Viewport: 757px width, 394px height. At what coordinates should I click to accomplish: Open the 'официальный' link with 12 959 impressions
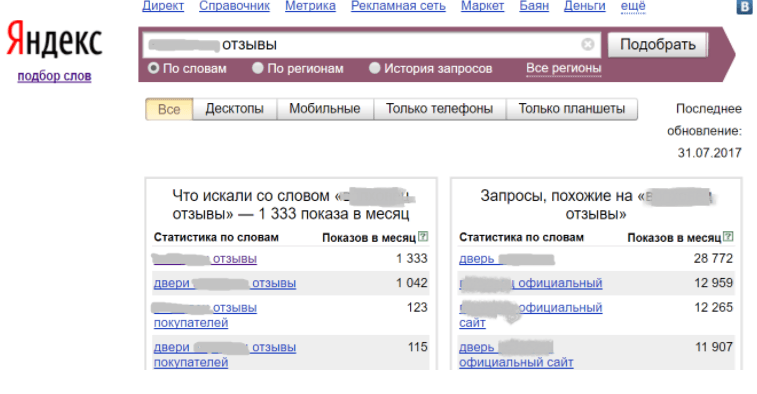tap(531, 283)
